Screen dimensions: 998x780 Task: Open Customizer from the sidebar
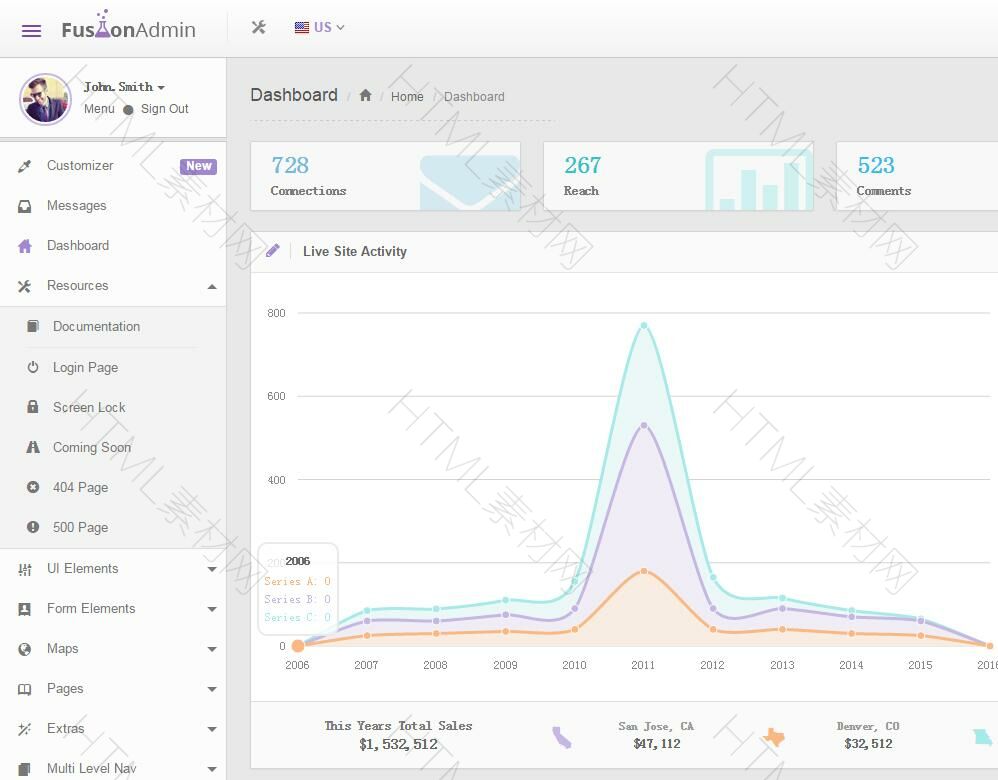pos(80,166)
